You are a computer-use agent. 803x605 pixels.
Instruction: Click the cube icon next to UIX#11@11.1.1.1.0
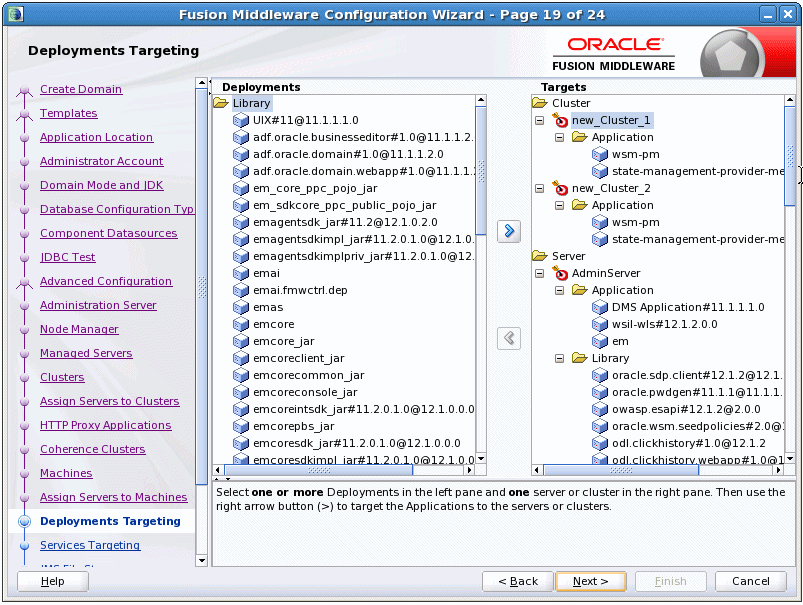click(x=241, y=120)
